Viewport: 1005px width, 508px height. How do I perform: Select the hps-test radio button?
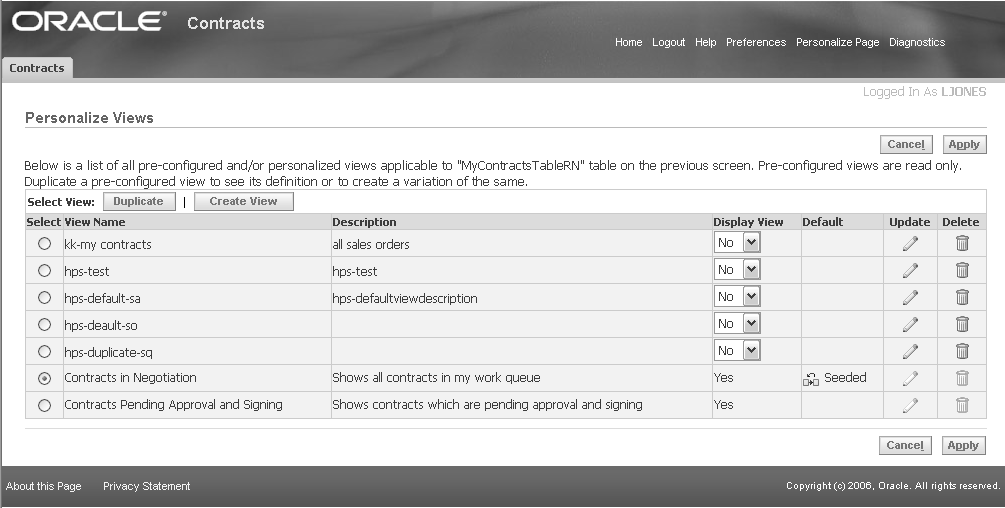pos(44,270)
